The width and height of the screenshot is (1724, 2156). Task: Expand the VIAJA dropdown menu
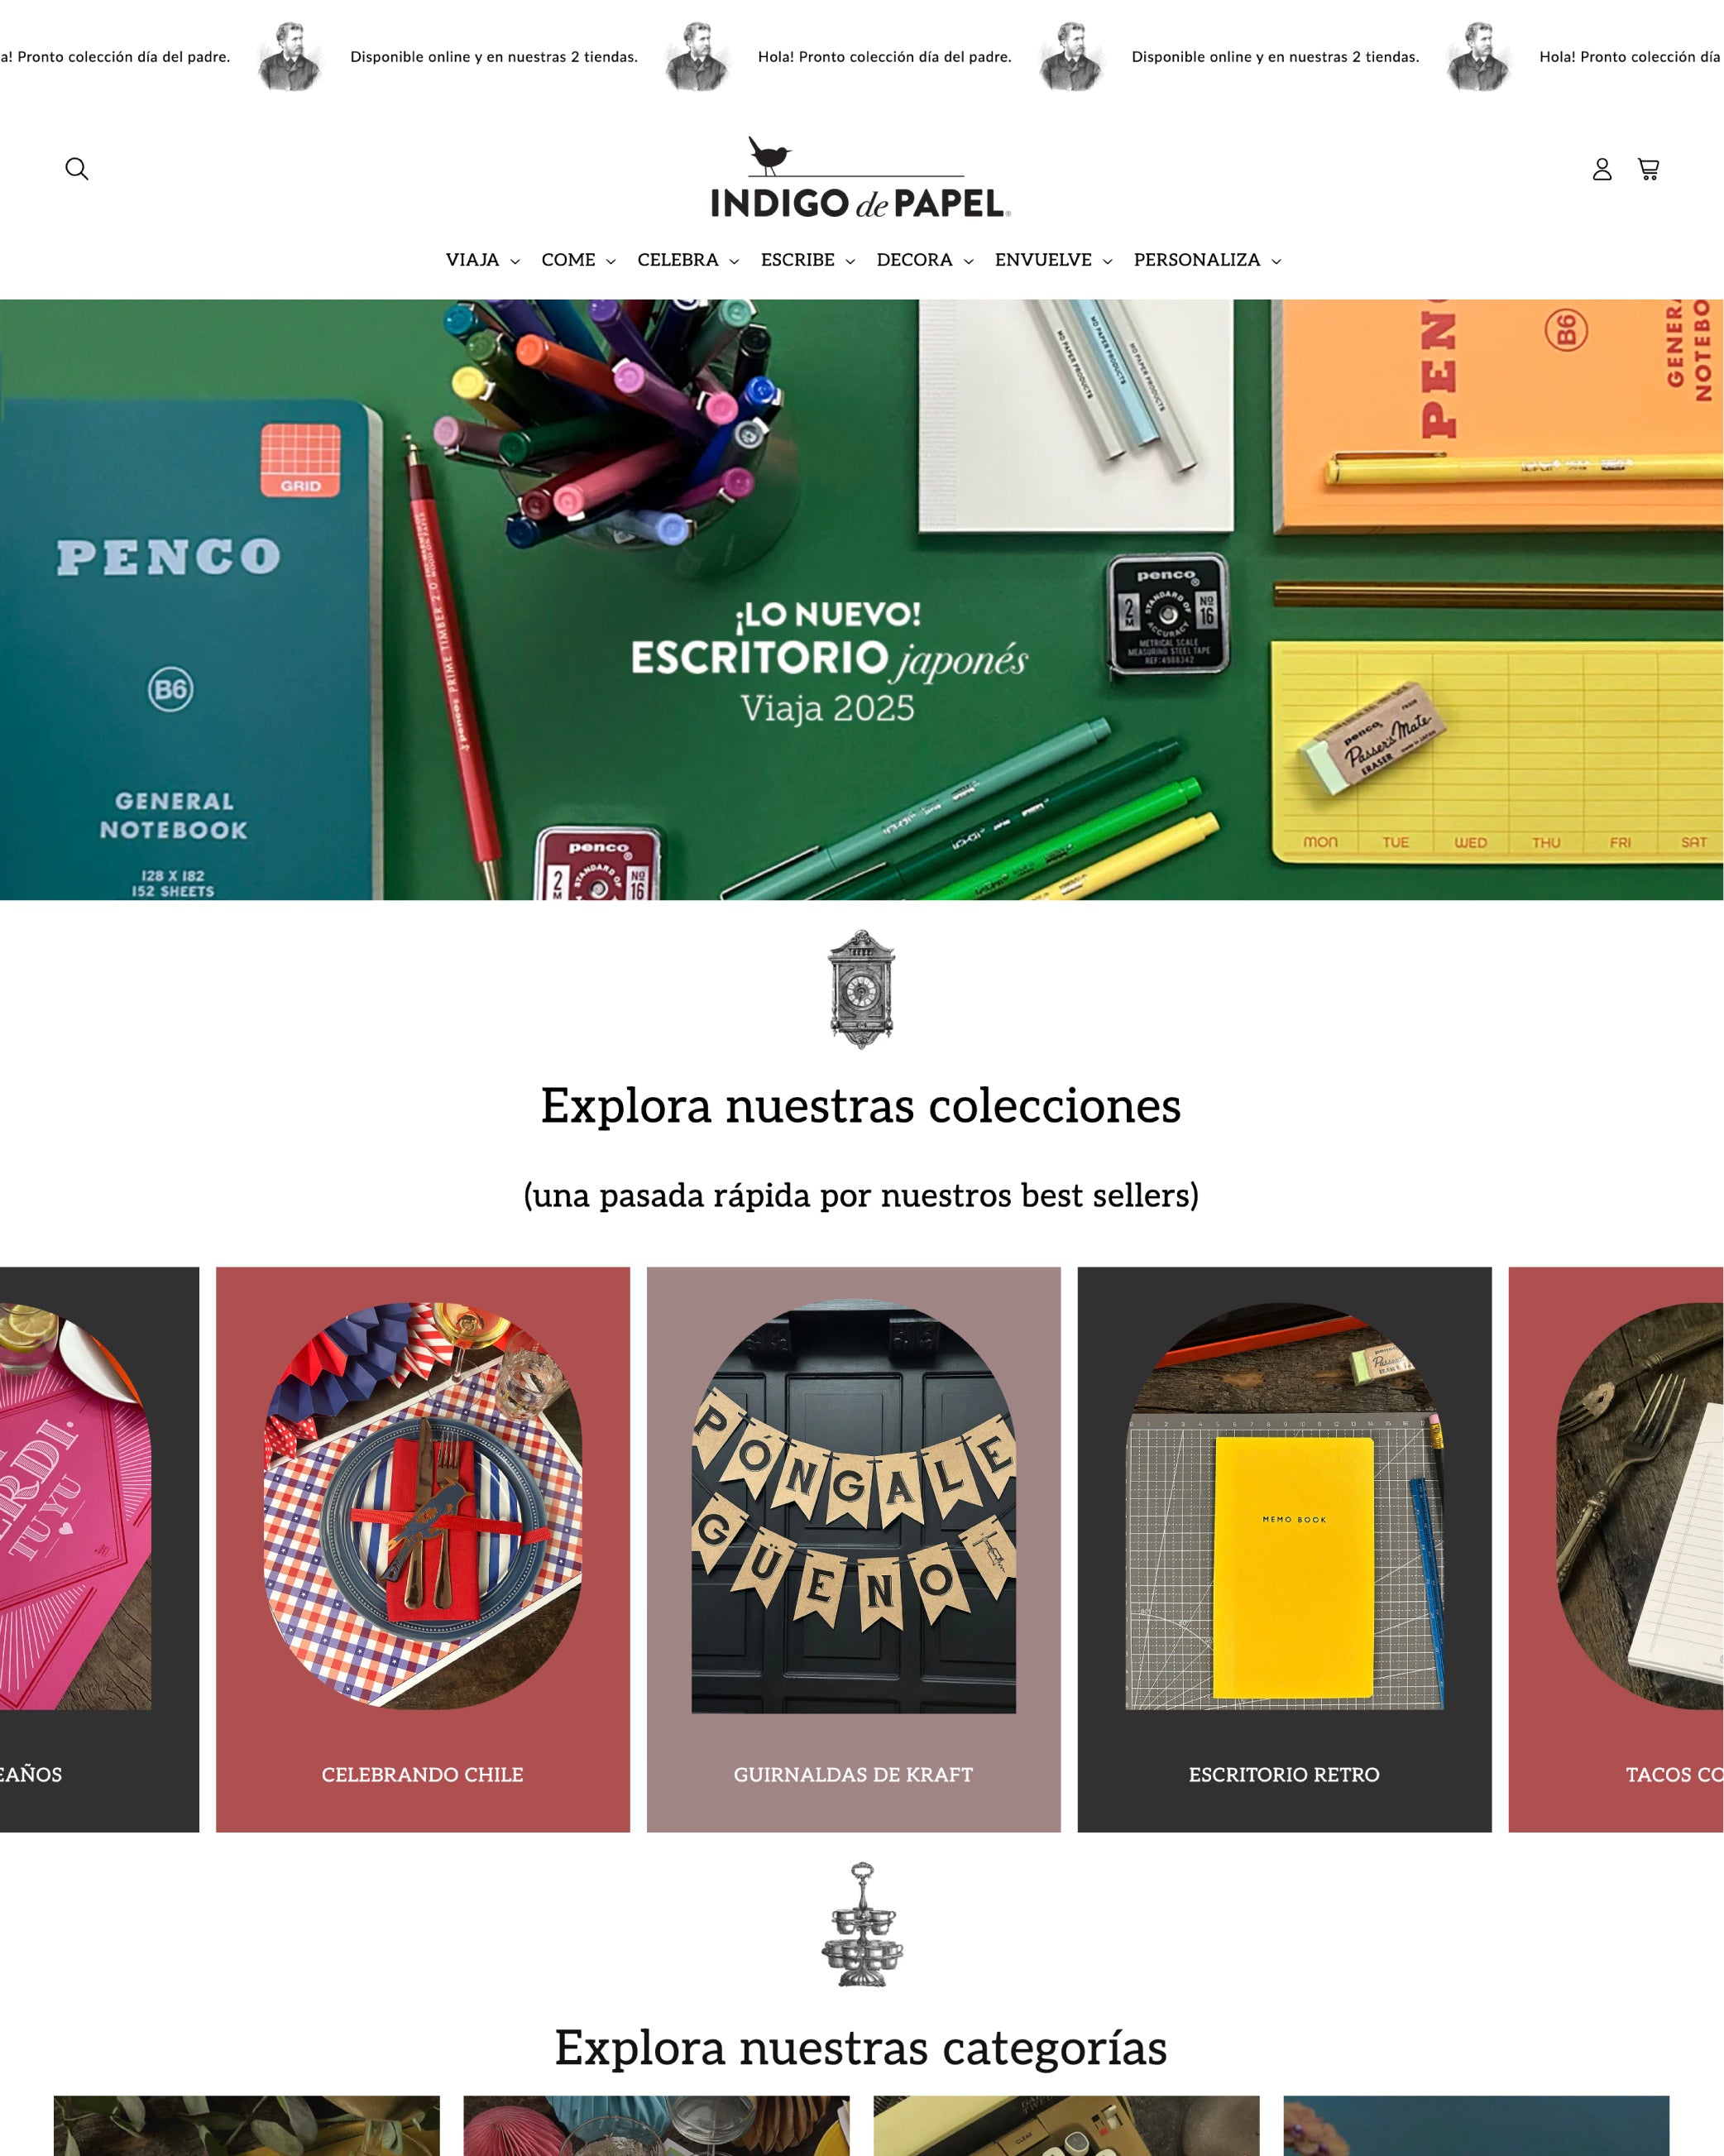483,260
